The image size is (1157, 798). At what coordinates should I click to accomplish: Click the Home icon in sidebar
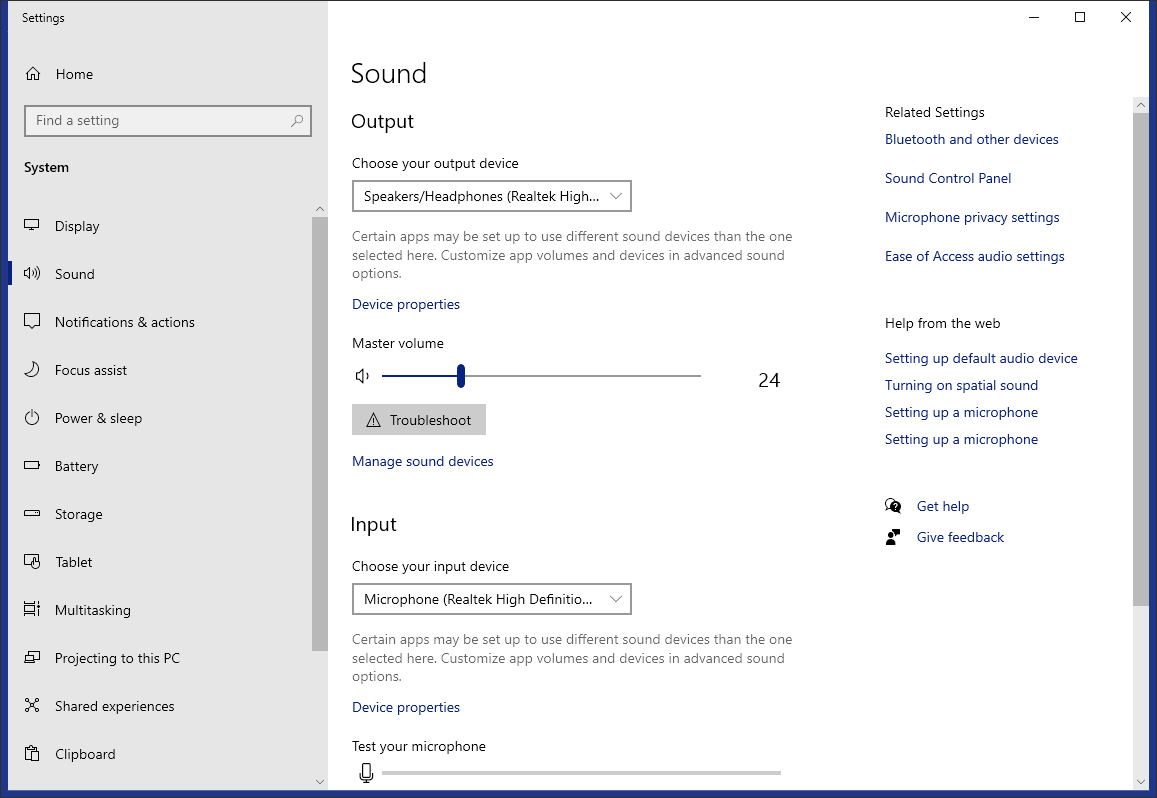[x=32, y=74]
